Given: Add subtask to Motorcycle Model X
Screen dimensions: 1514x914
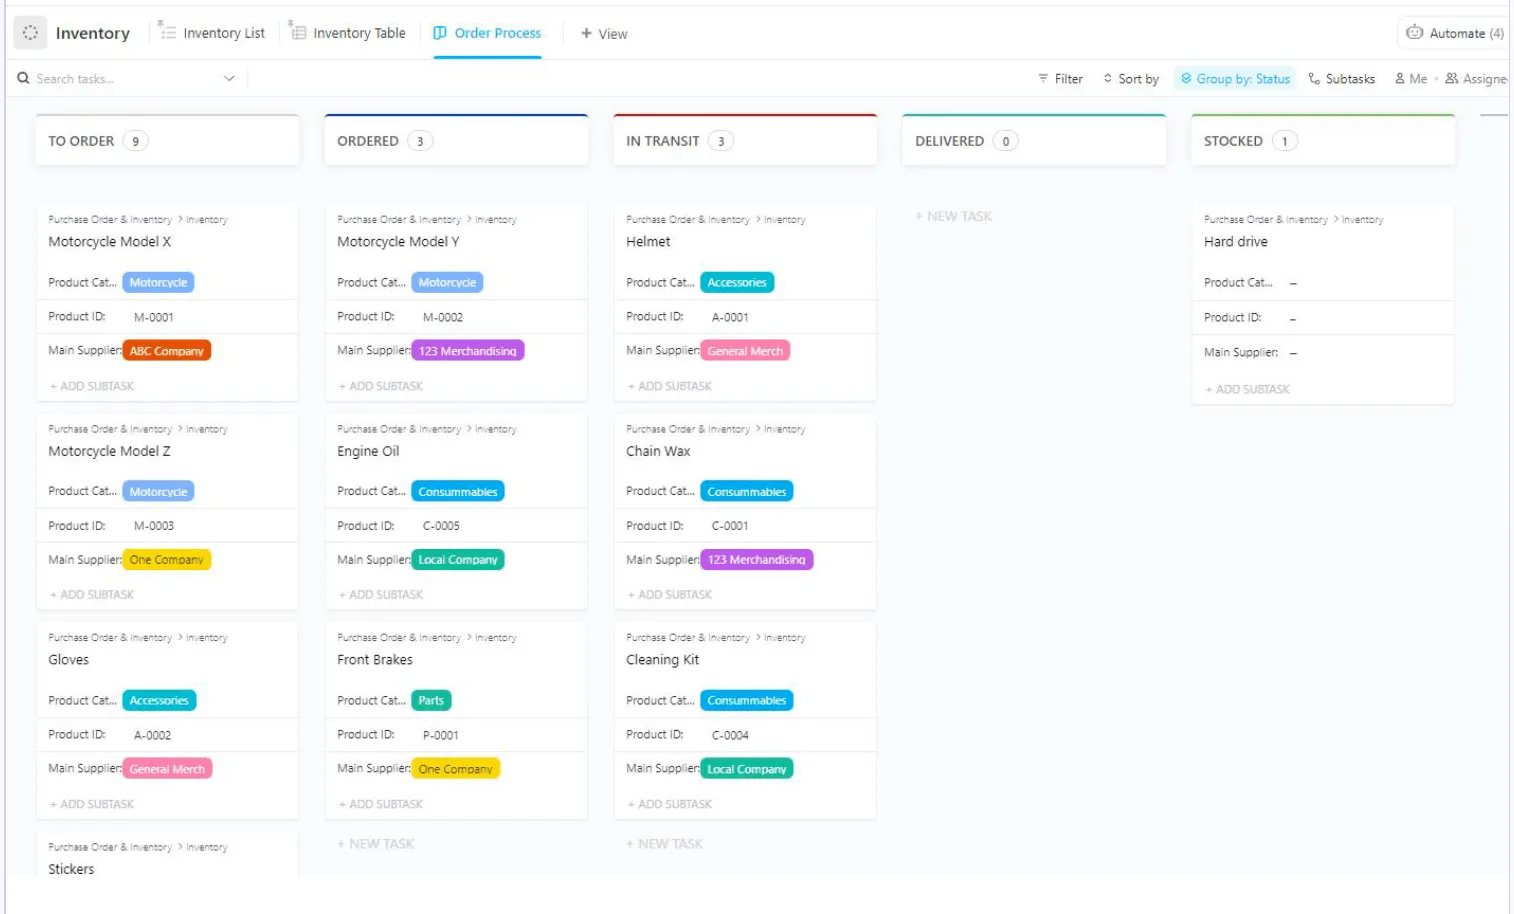Looking at the screenshot, I should pyautogui.click(x=92, y=386).
